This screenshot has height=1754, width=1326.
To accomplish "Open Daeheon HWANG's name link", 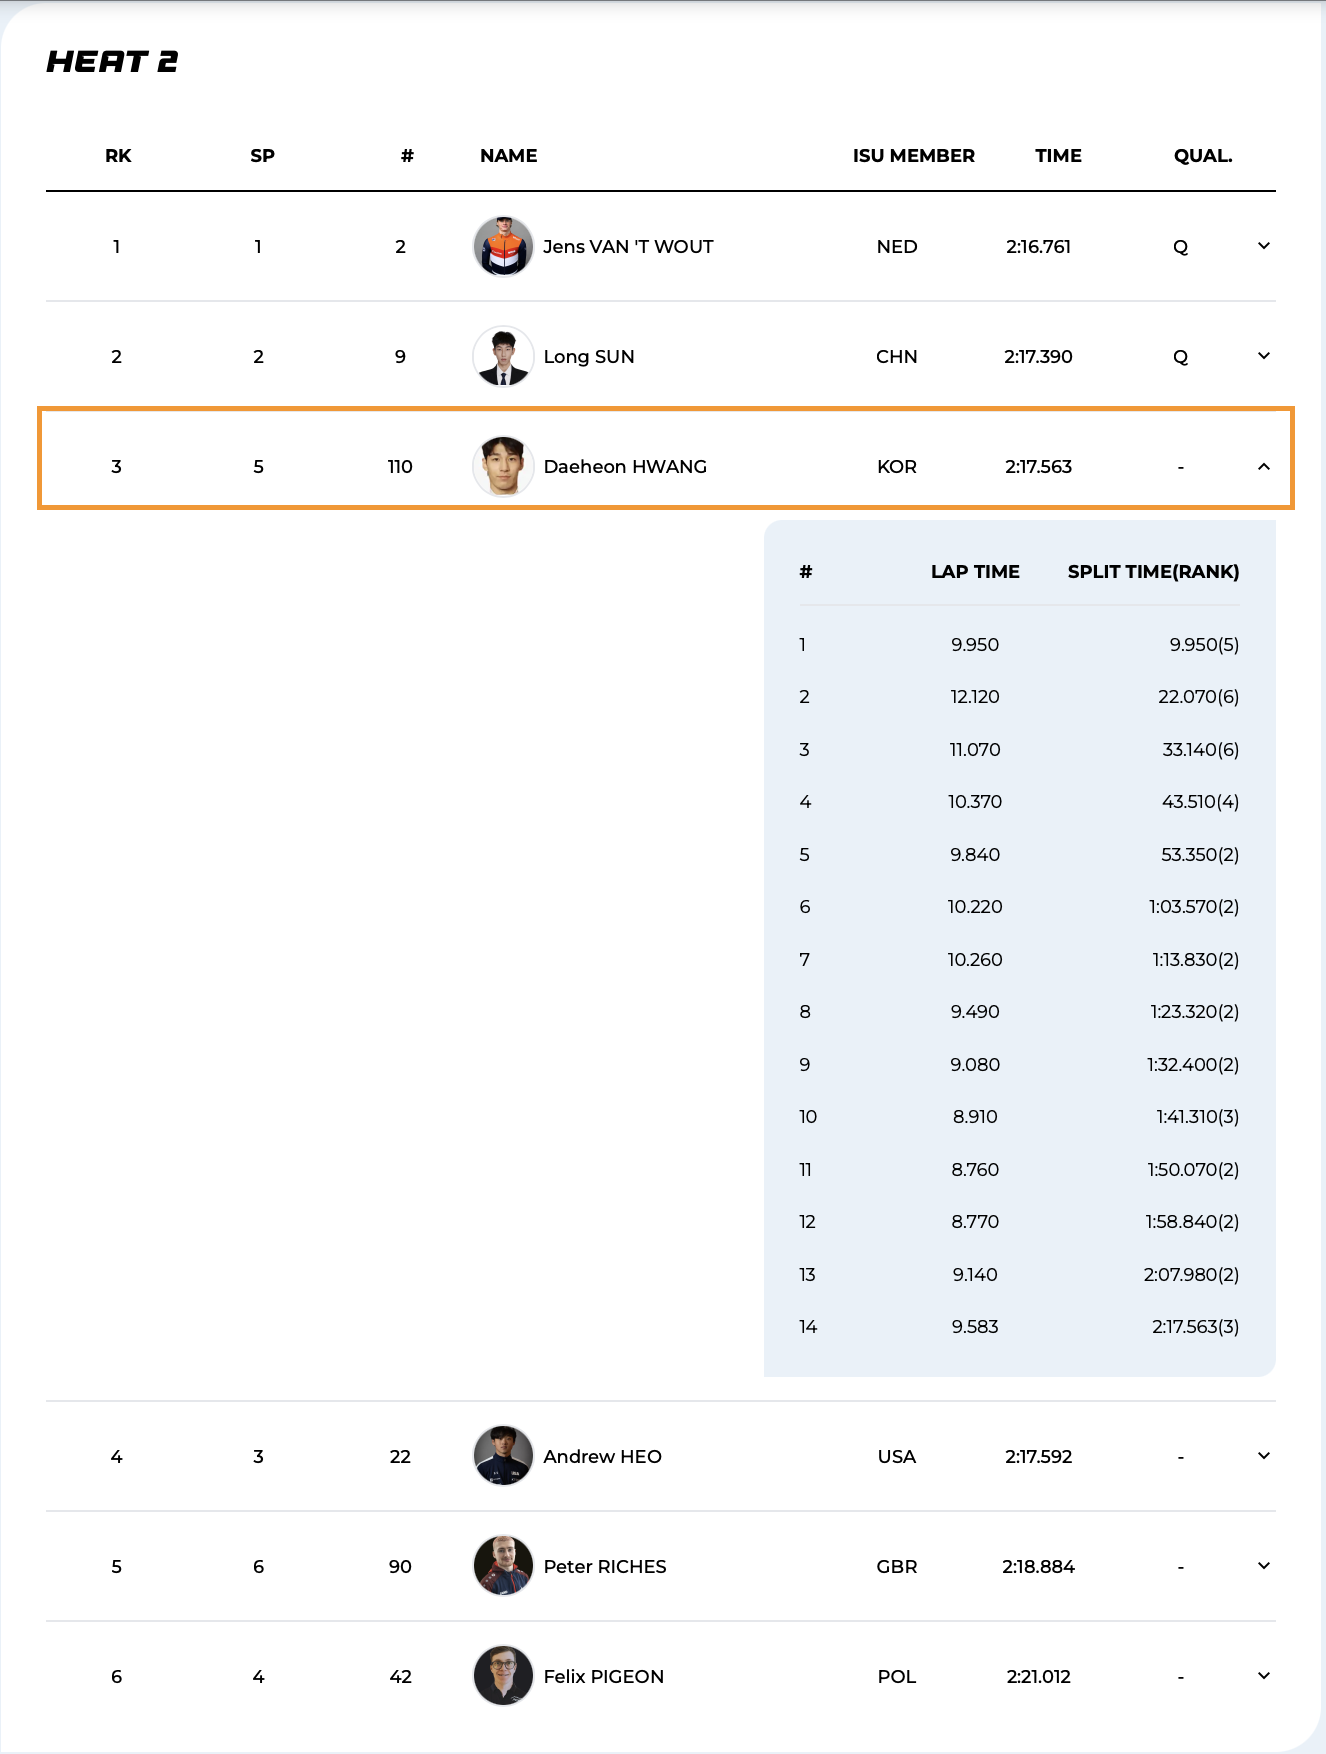I will 625,466.
